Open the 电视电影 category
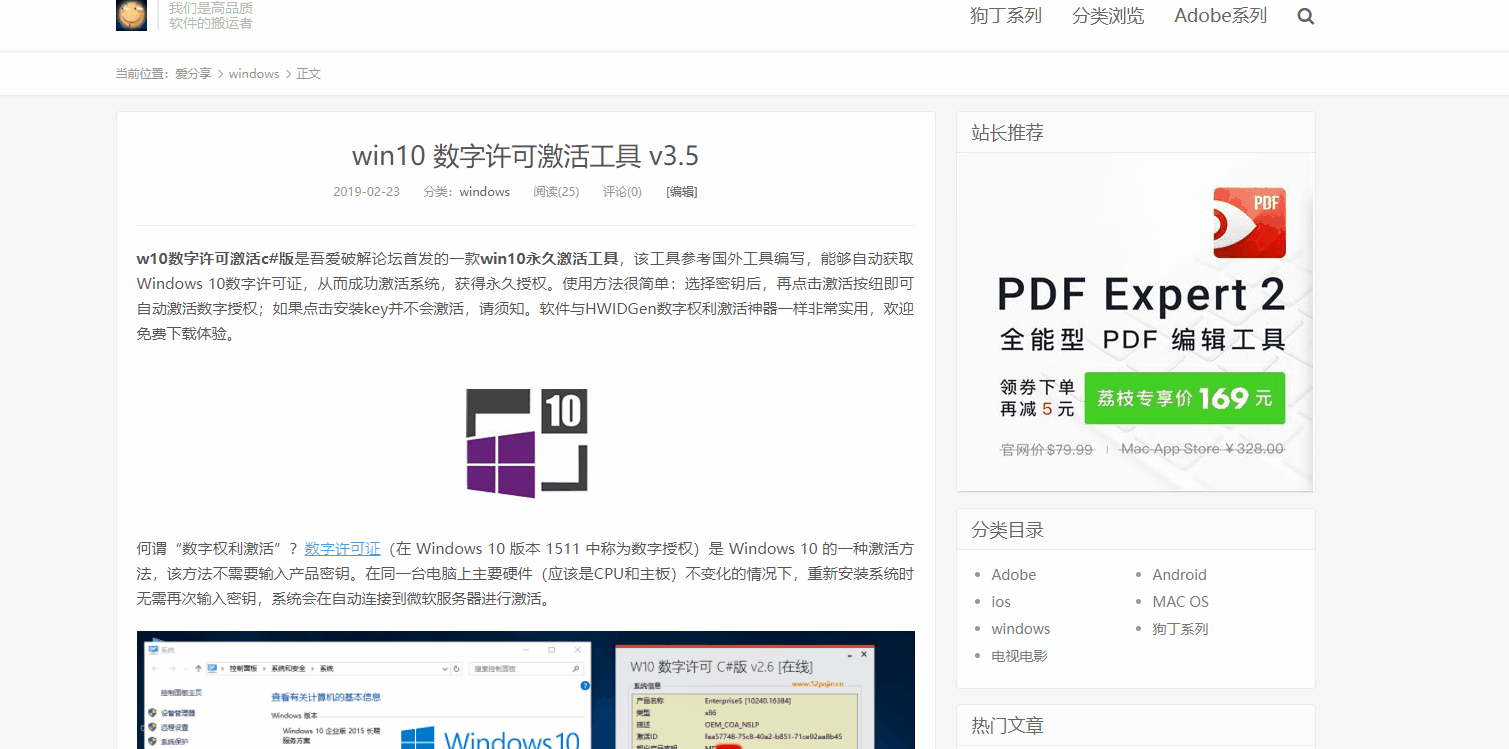 pyautogui.click(x=1020, y=656)
